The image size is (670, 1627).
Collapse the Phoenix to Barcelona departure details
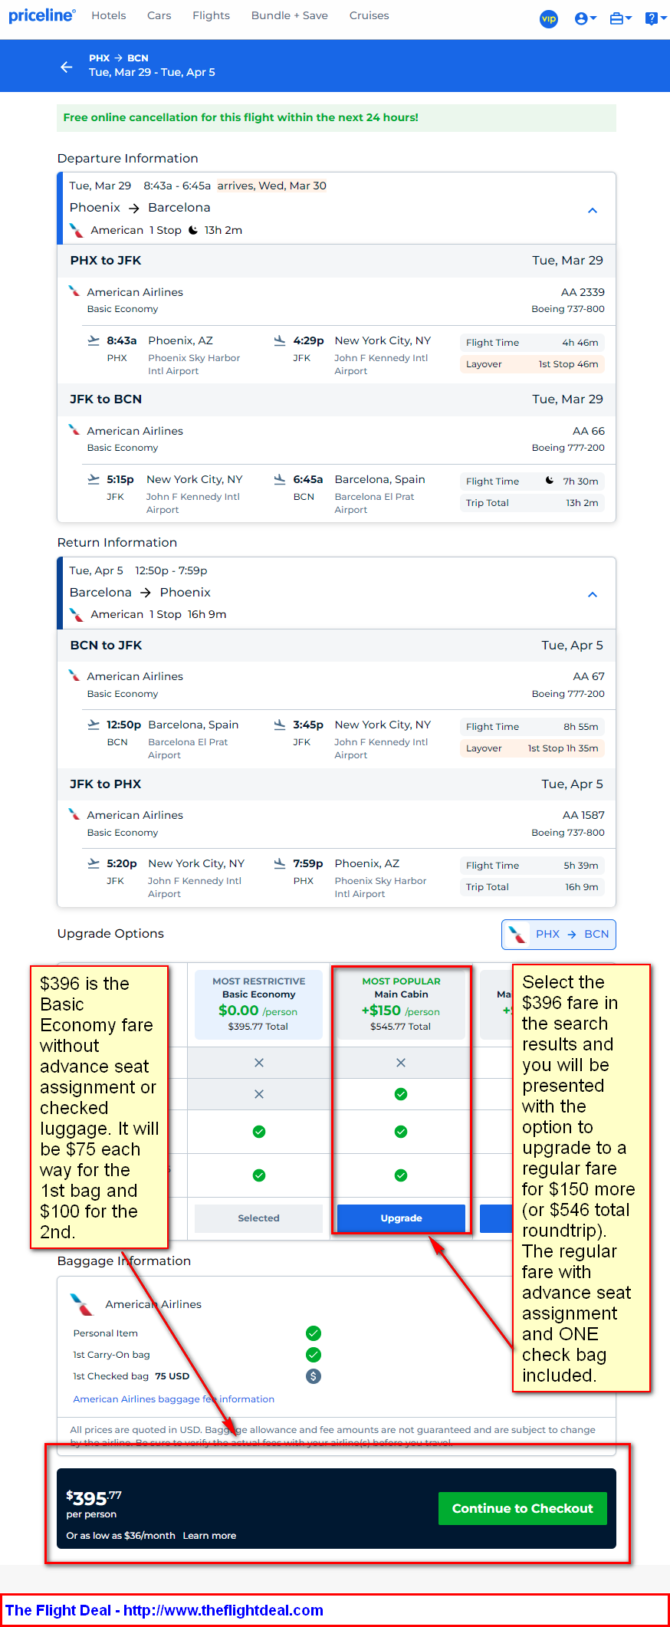592,210
